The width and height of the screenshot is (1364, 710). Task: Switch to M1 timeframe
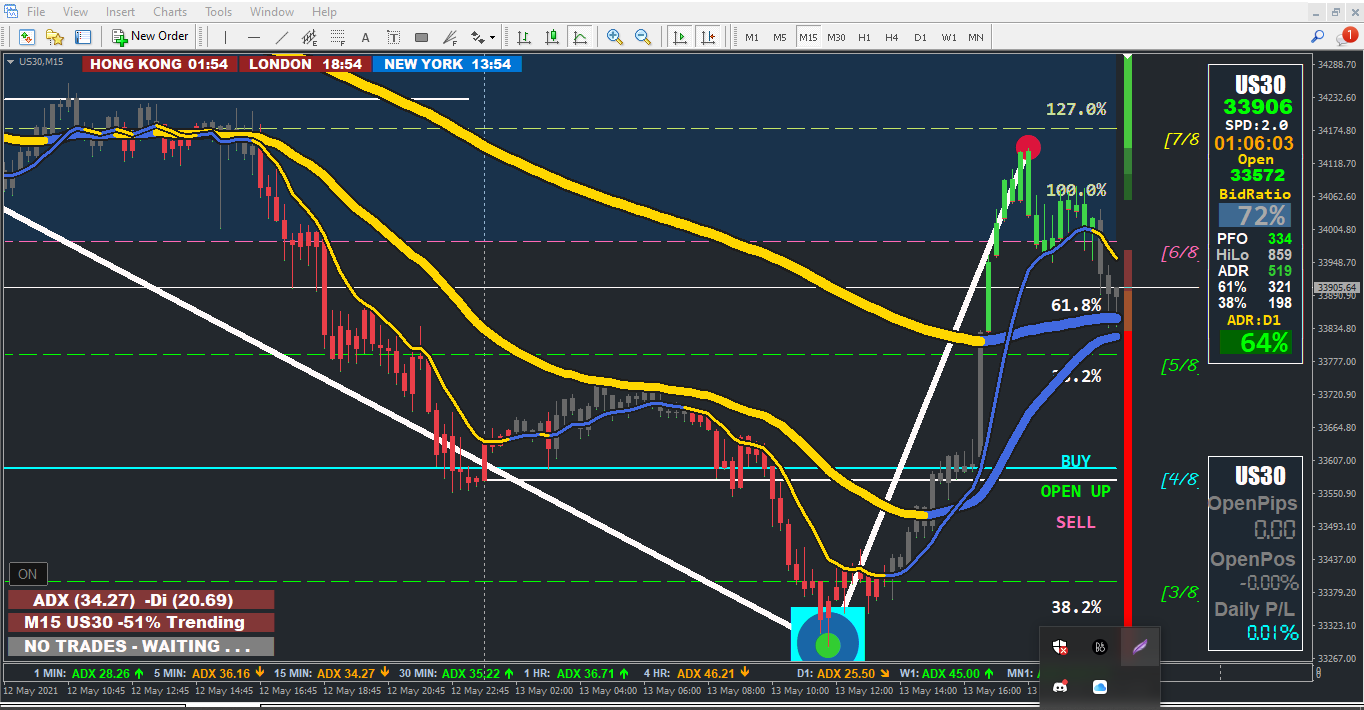pos(751,37)
